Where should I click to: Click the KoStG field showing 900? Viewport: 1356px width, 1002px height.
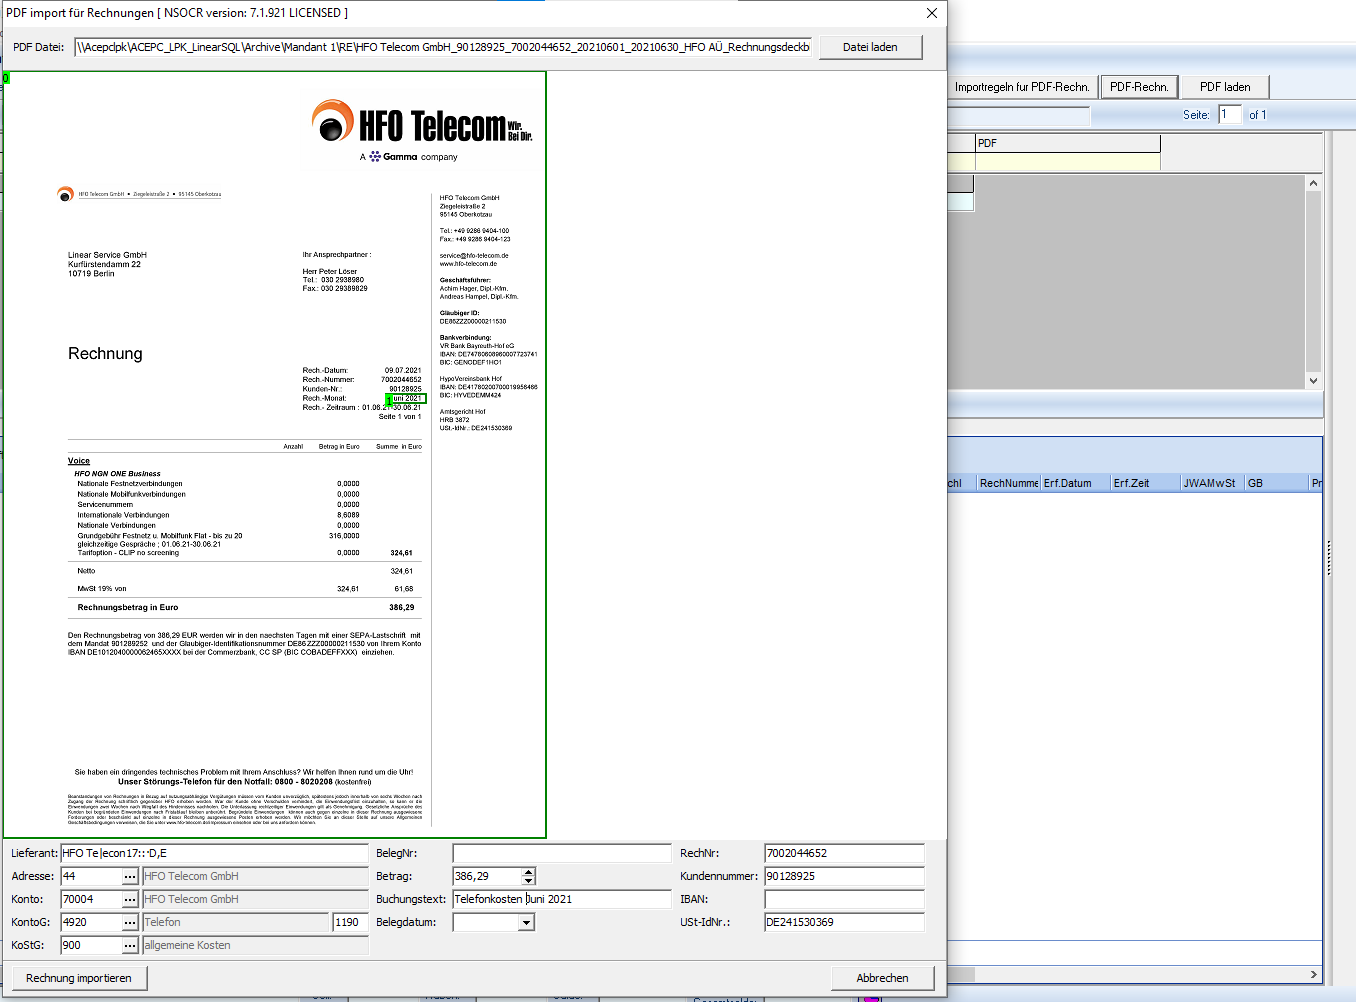(x=91, y=945)
